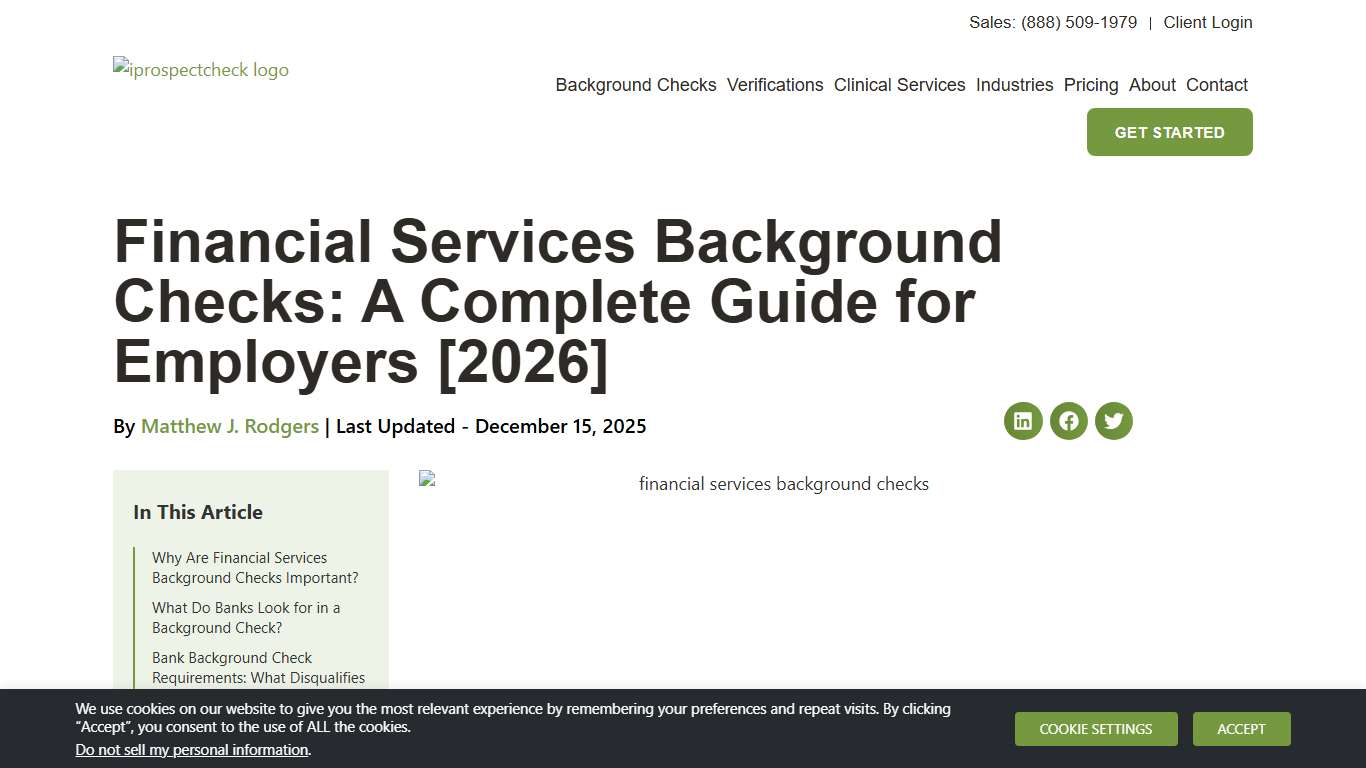Image resolution: width=1366 pixels, height=768 pixels.
Task: Open the Industries navigation menu
Action: coord(1014,85)
